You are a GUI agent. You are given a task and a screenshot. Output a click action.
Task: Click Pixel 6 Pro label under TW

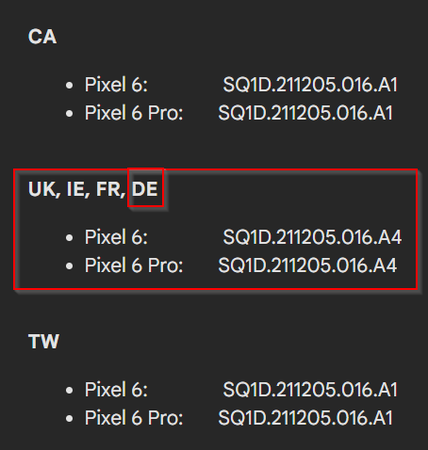pyautogui.click(x=134, y=418)
